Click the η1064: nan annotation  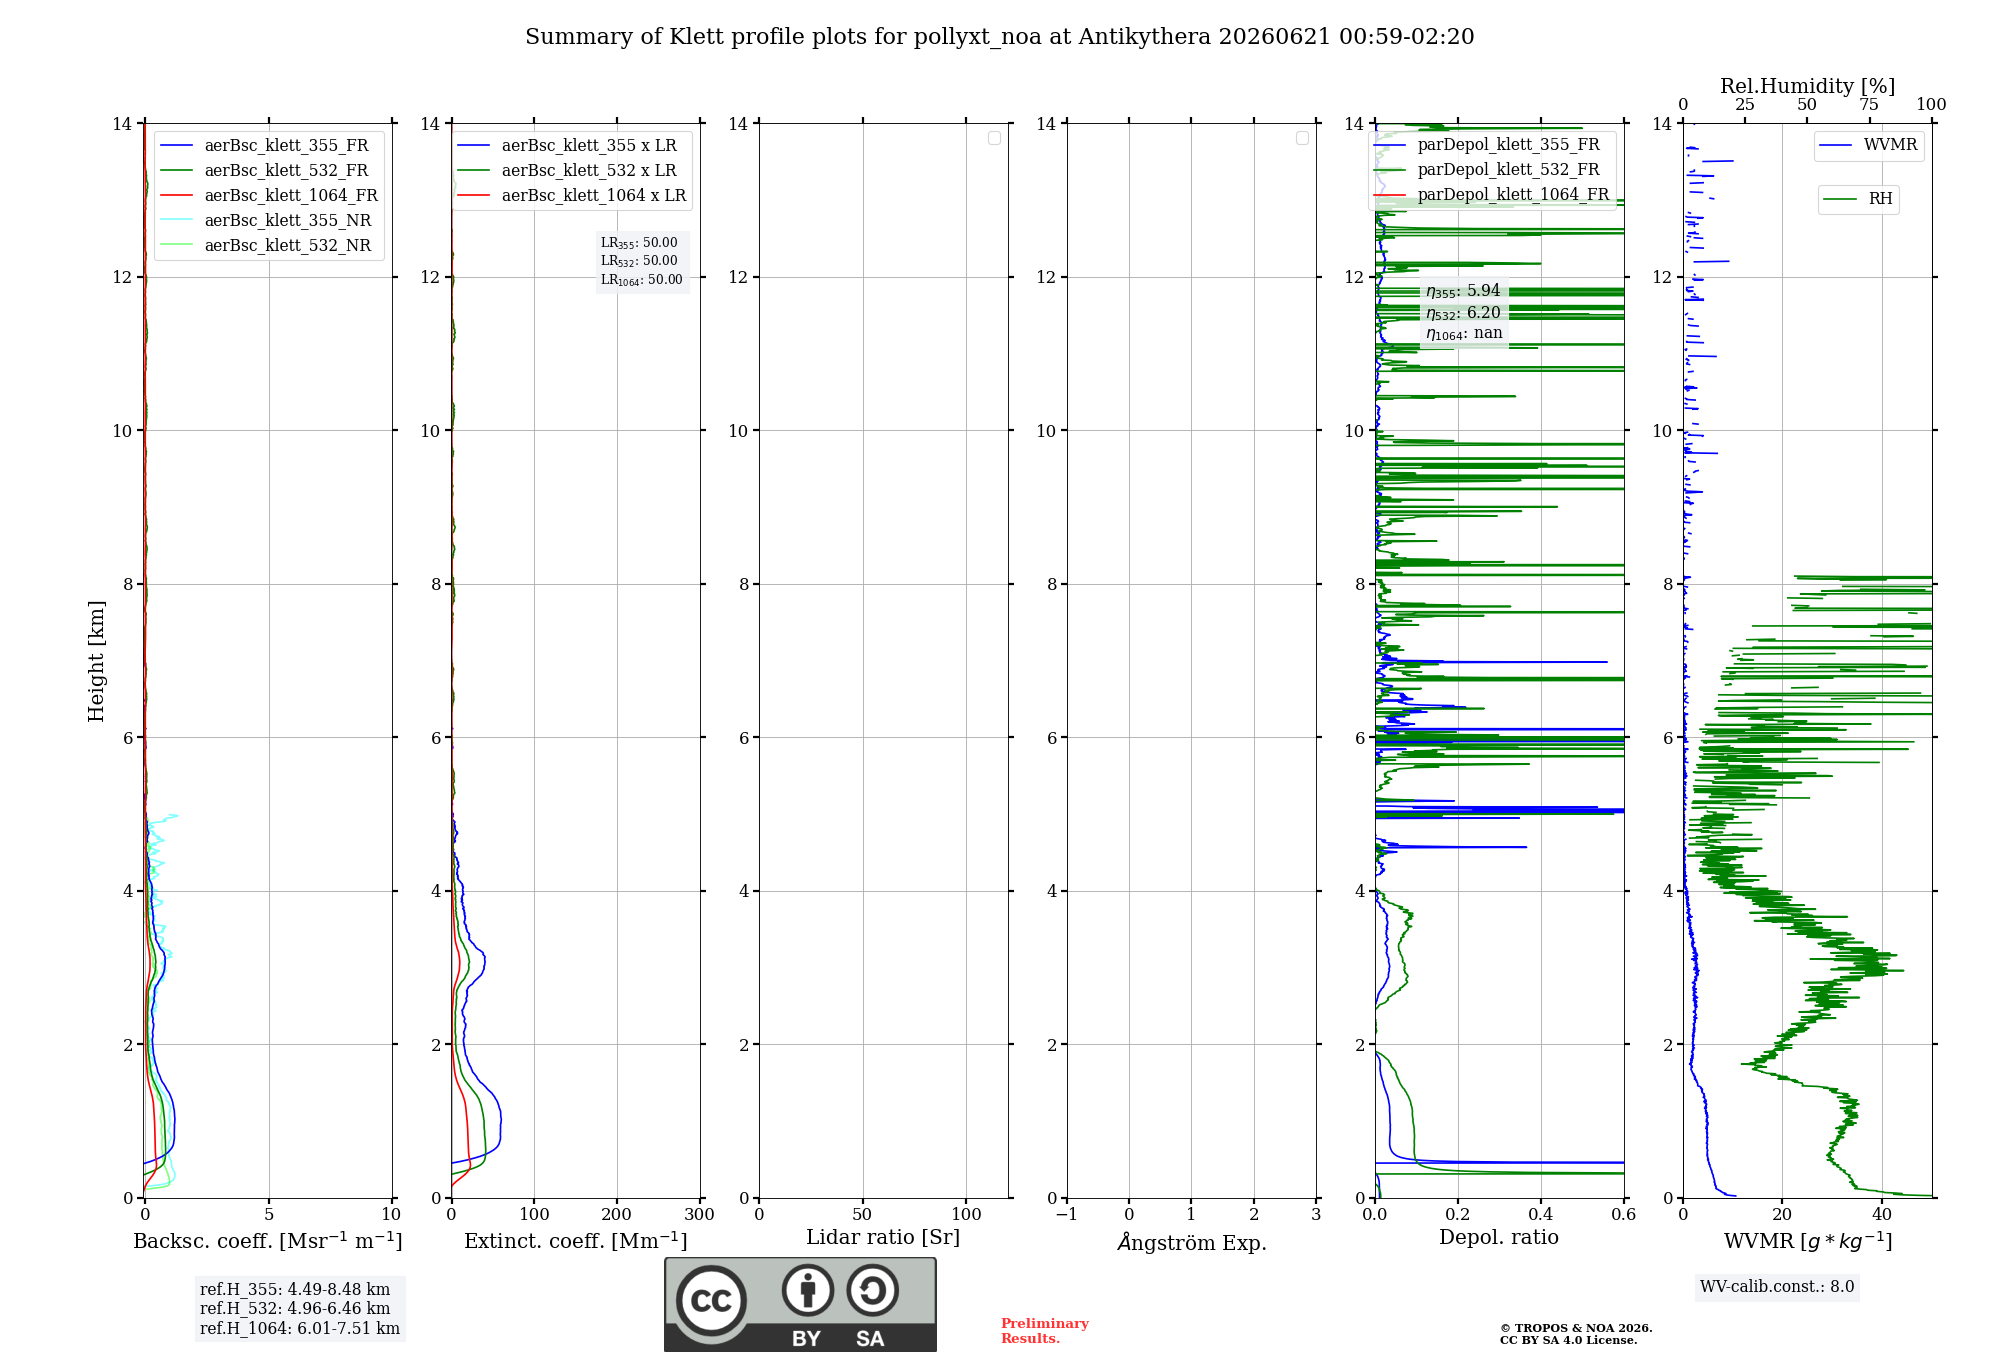[x=1464, y=334]
